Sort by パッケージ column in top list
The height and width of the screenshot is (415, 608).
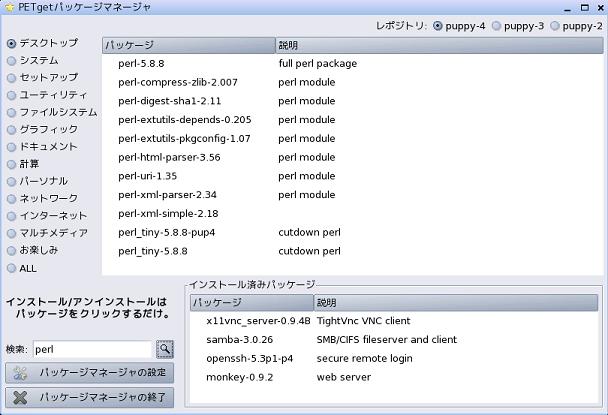pyautogui.click(x=188, y=45)
